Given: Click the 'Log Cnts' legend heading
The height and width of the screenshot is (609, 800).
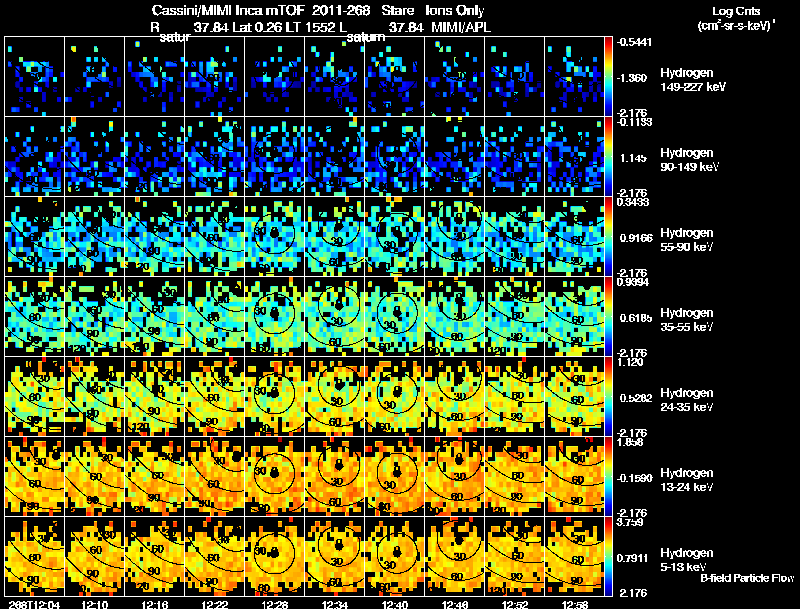Looking at the screenshot, I should click(x=736, y=11).
